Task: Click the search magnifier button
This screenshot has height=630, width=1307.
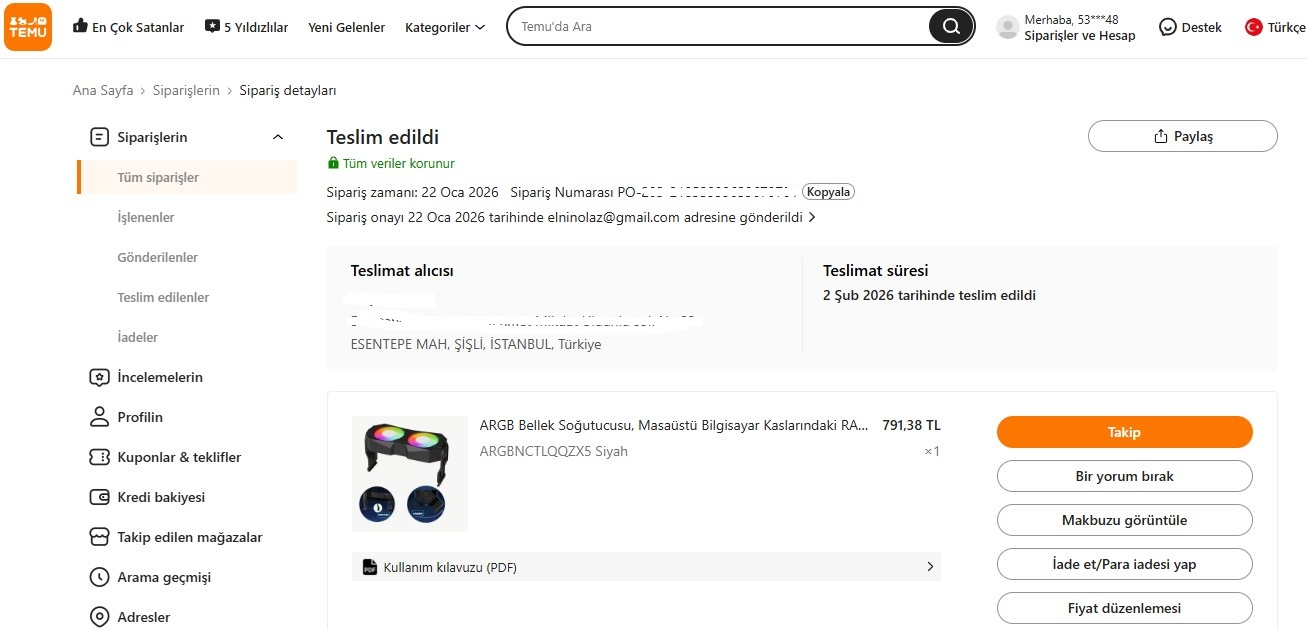Action: 950,27
